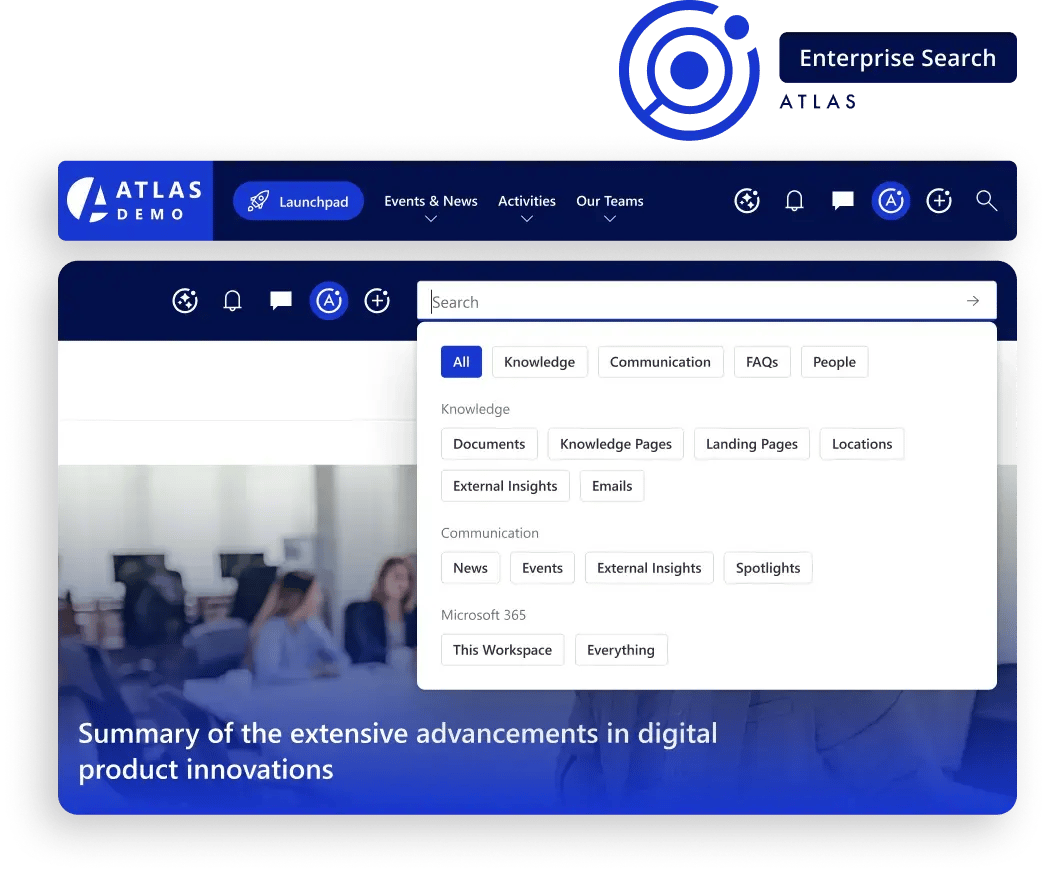Screen dimensions: 1047x873
Task: Open the chat message icon
Action: [842, 200]
